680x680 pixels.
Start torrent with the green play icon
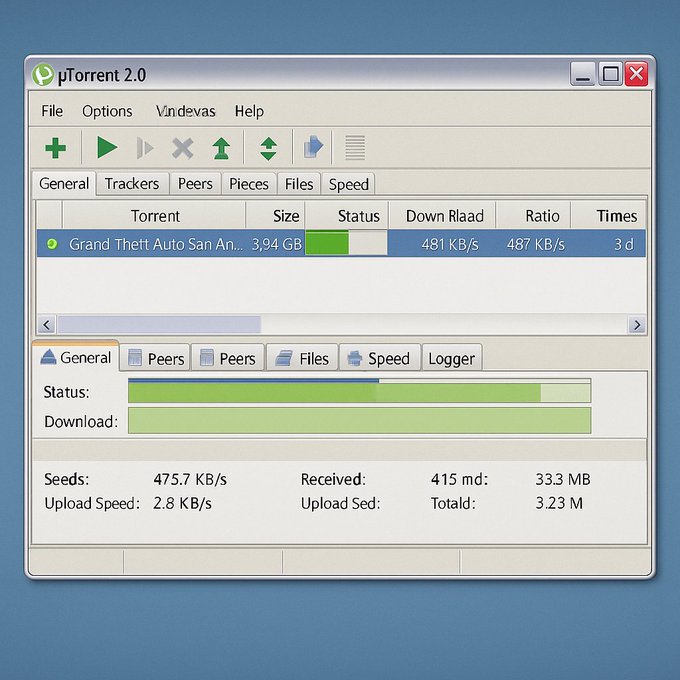[107, 147]
